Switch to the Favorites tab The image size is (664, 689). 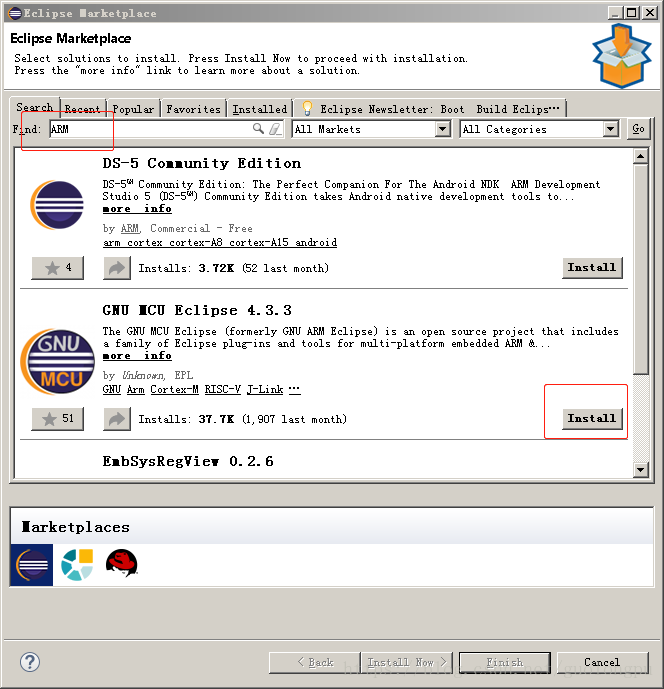click(193, 109)
